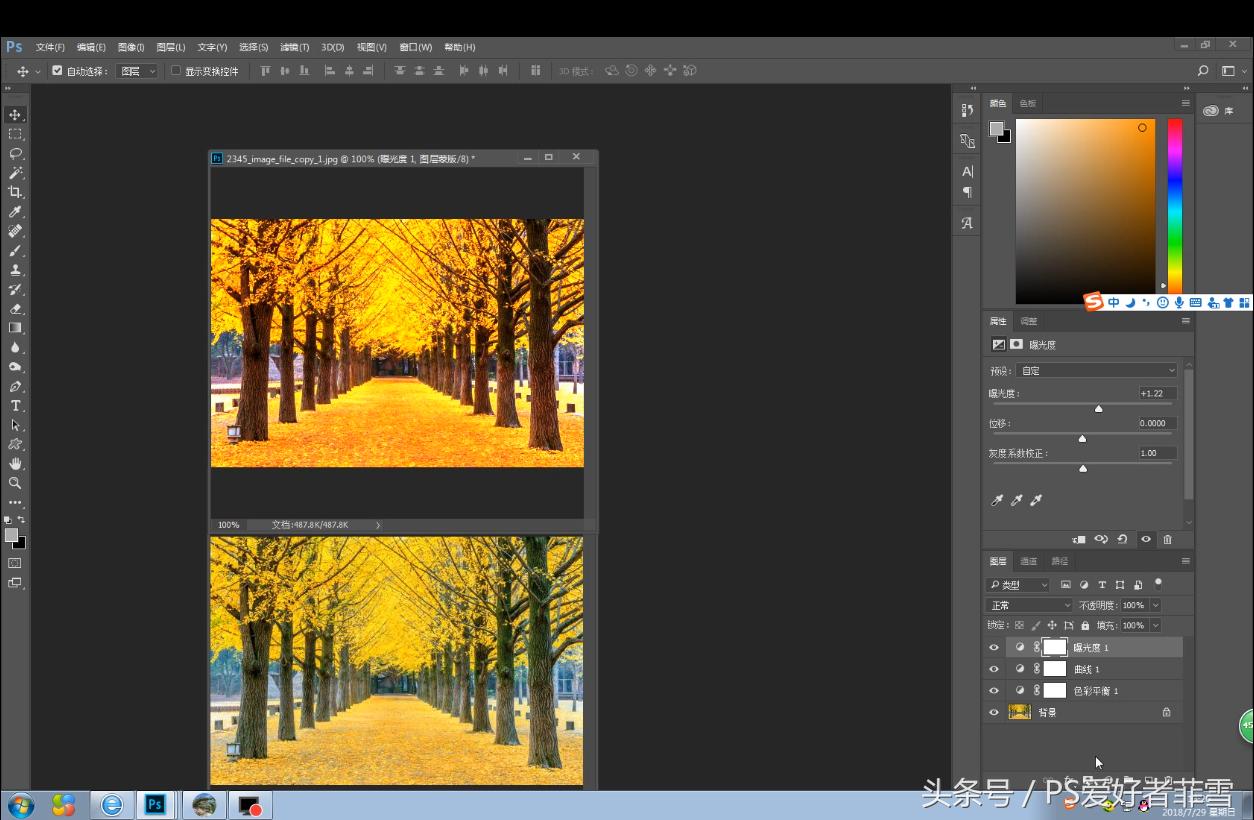Open the blend mode 正常 dropdown
Viewport: 1254px width, 820px height.
(x=1030, y=605)
